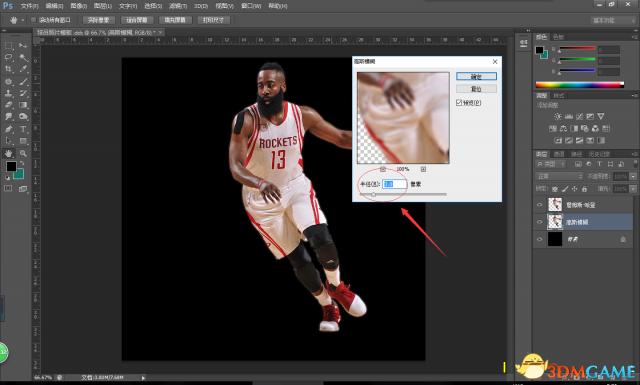Click Print Size button
The image size is (640, 385).
(213, 20)
